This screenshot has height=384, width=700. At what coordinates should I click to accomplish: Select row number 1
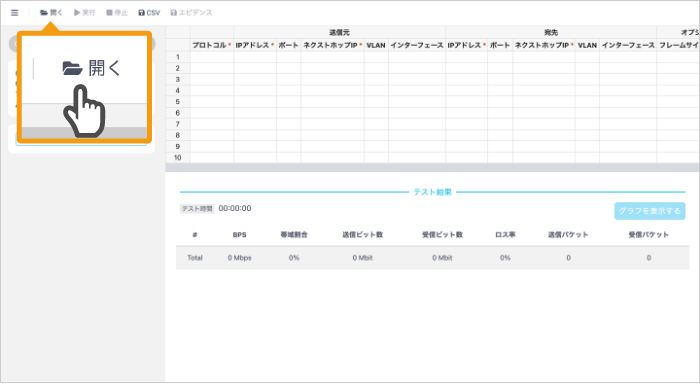click(x=178, y=57)
